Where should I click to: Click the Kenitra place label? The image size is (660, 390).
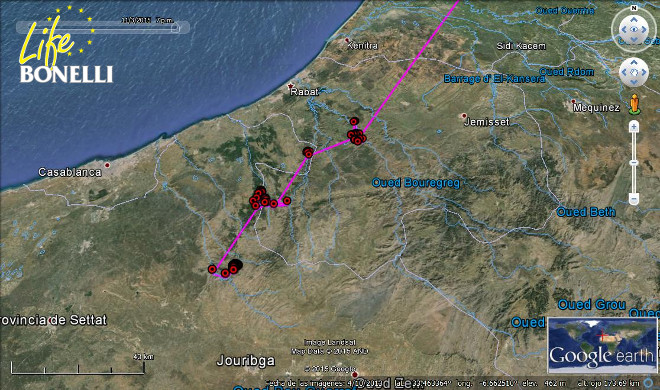click(x=362, y=45)
